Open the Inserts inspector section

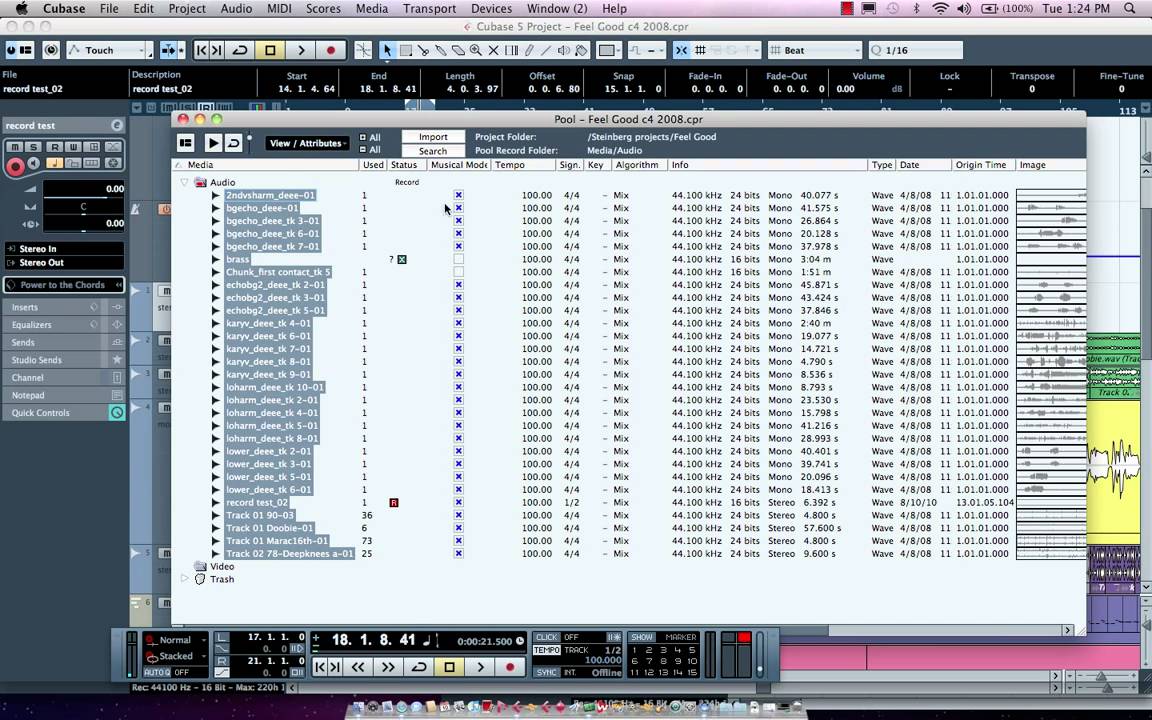[x=64, y=307]
